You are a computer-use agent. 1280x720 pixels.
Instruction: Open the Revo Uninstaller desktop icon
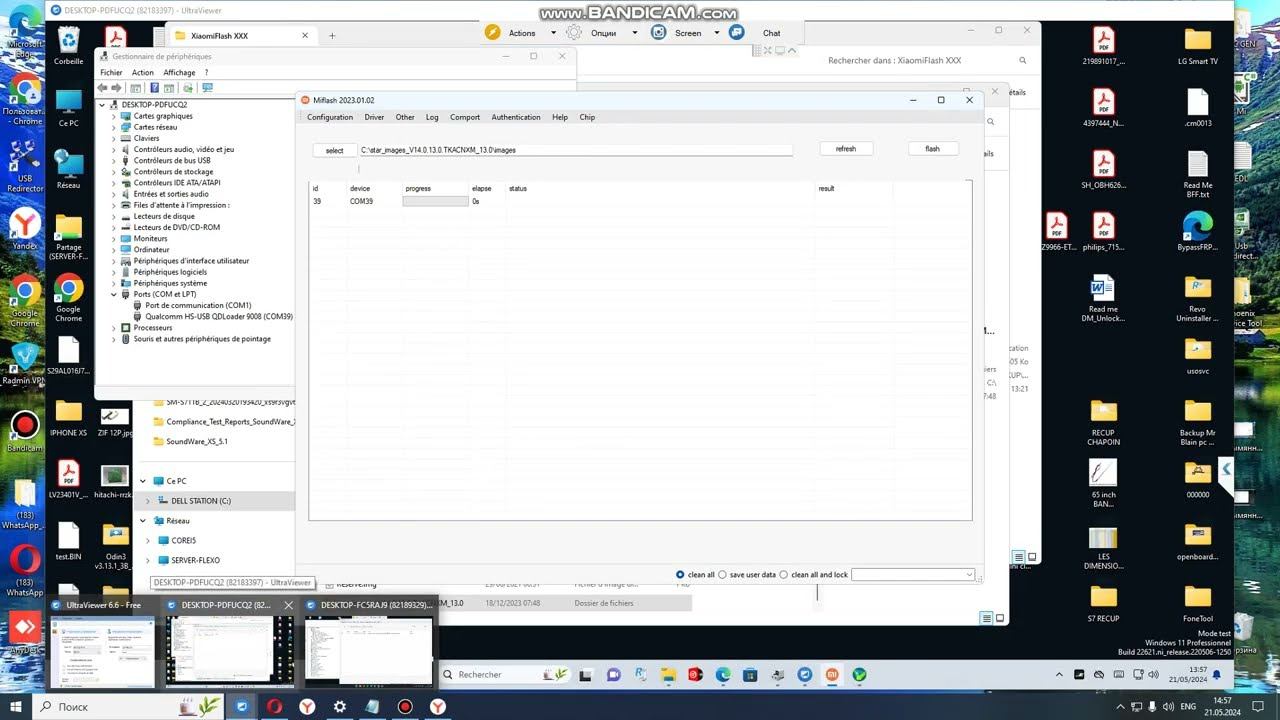[x=1197, y=299]
